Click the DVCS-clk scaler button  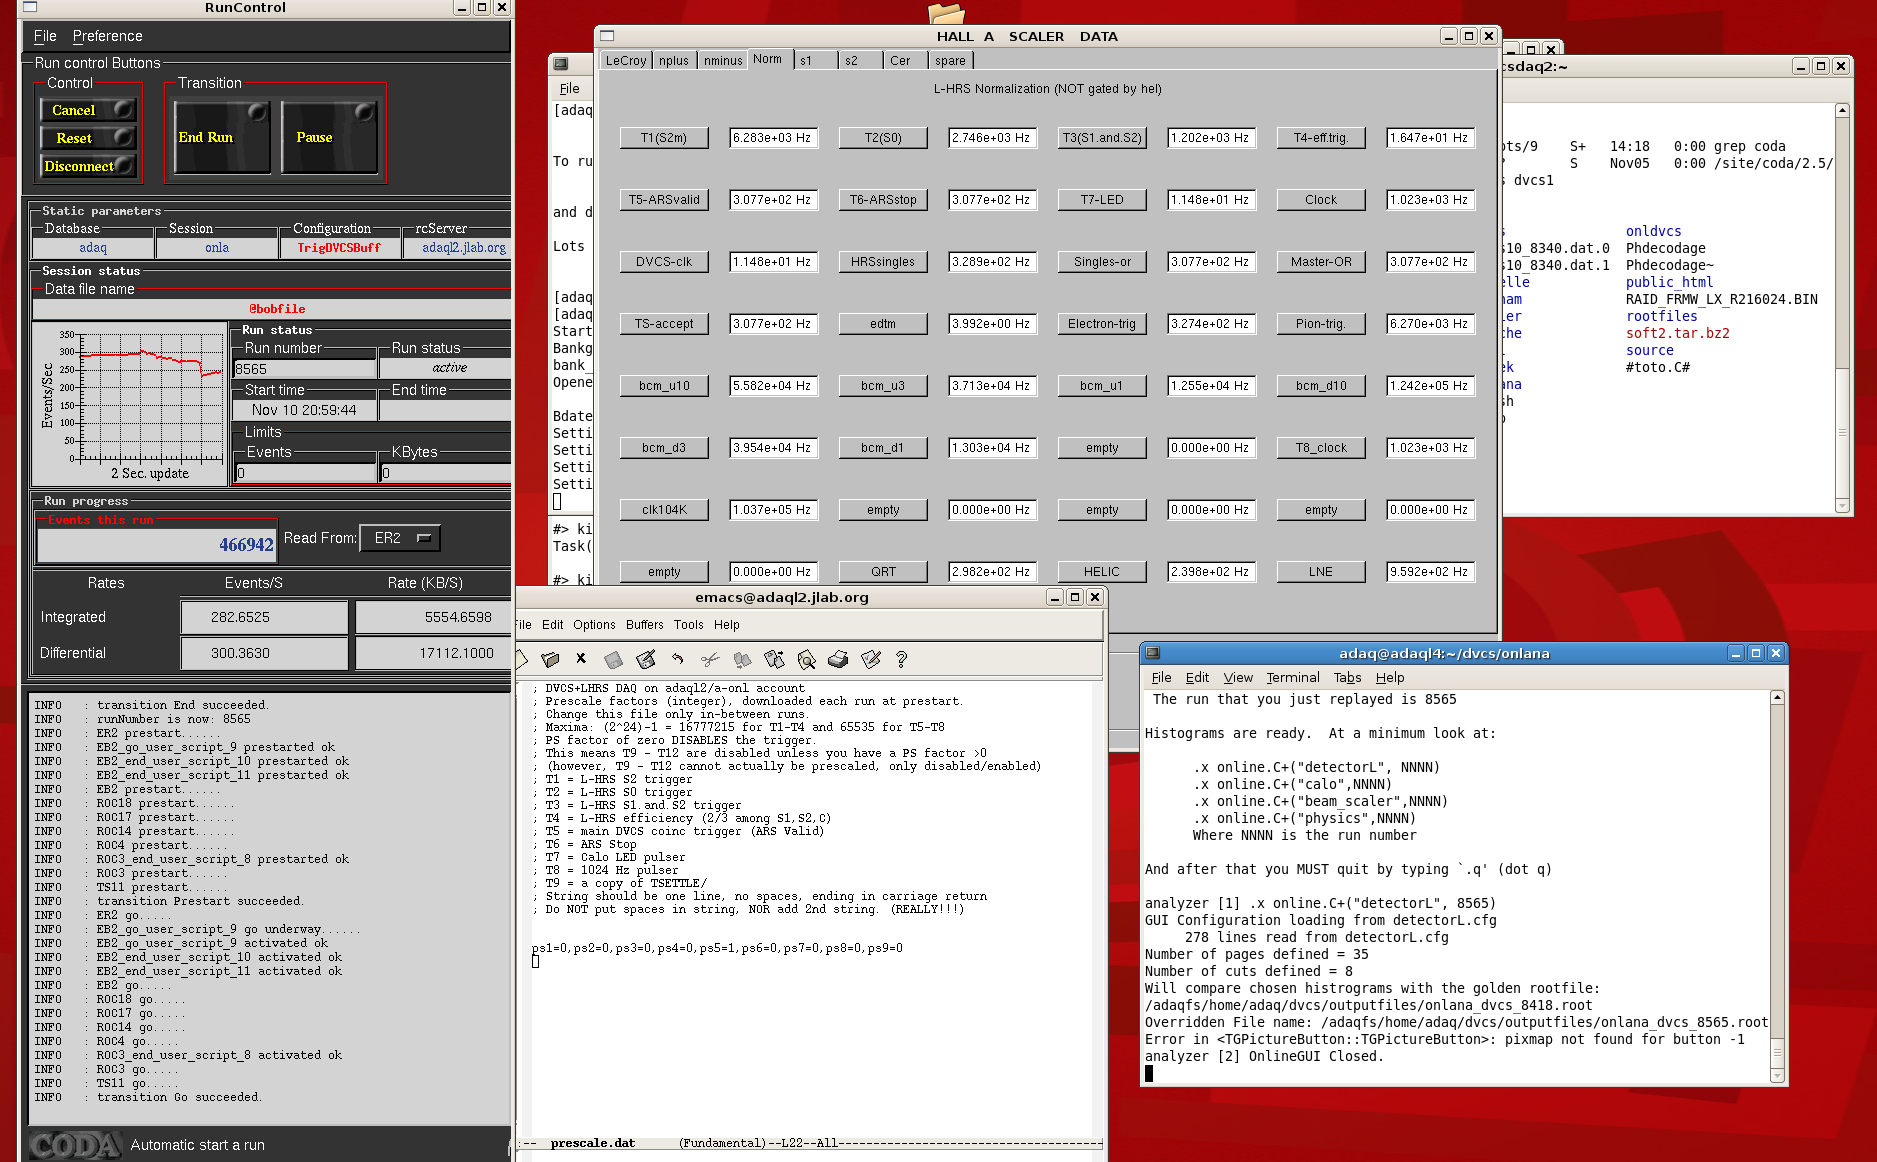tap(664, 262)
